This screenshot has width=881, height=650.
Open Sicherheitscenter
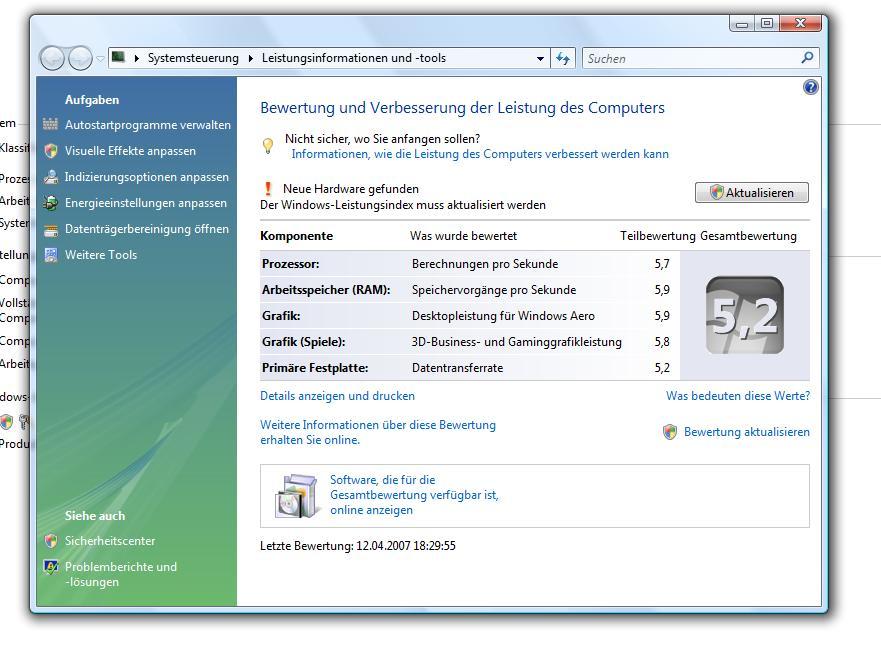pyautogui.click(x=110, y=541)
